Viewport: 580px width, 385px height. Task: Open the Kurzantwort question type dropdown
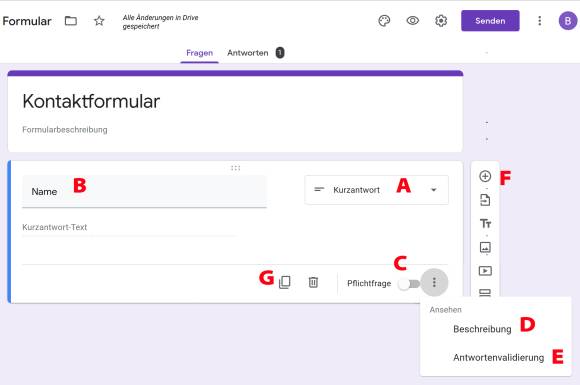tap(377, 190)
